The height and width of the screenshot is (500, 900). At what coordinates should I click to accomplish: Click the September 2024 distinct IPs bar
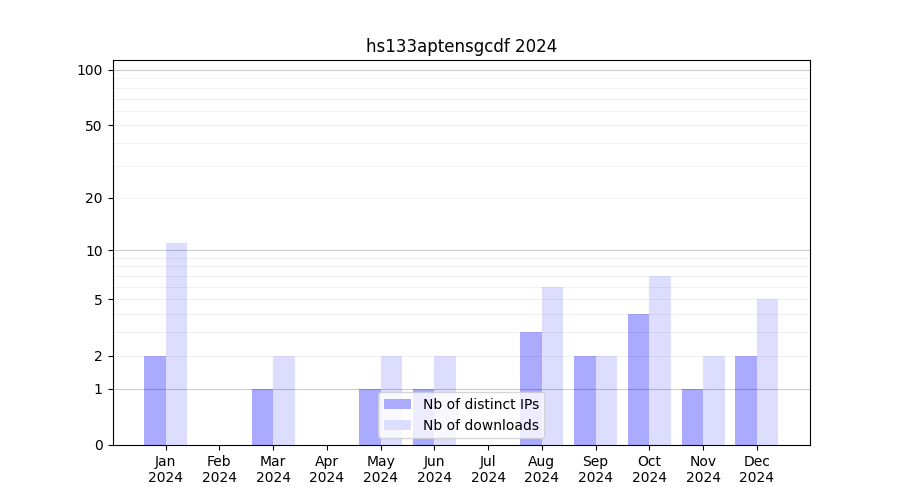coord(585,400)
